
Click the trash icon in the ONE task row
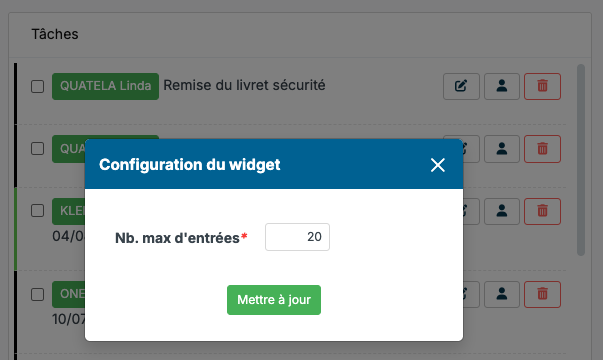tap(542, 295)
